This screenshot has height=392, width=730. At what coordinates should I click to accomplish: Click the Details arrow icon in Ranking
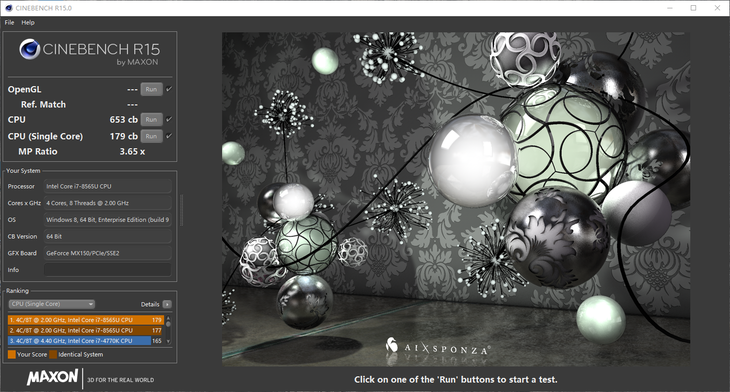pyautogui.click(x=167, y=304)
